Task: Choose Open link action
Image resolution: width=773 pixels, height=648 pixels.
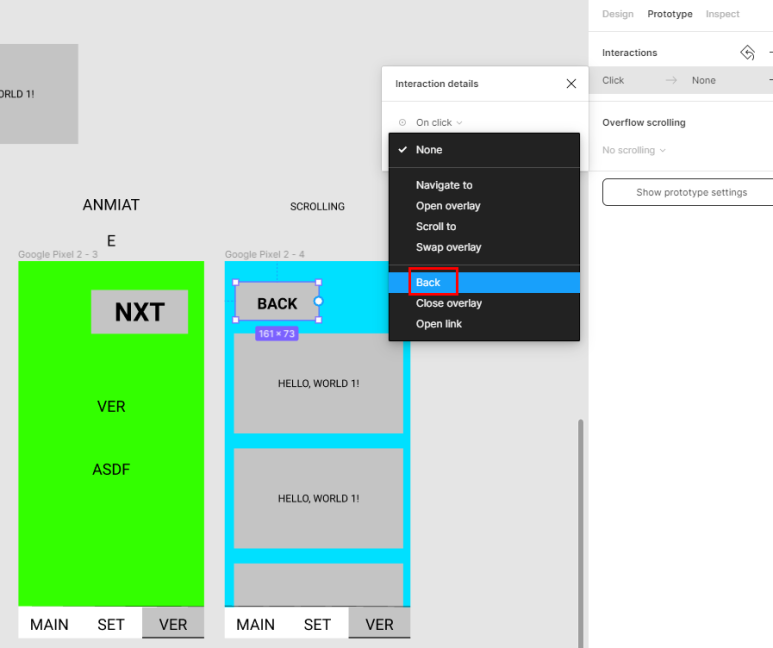Action: click(x=484, y=324)
